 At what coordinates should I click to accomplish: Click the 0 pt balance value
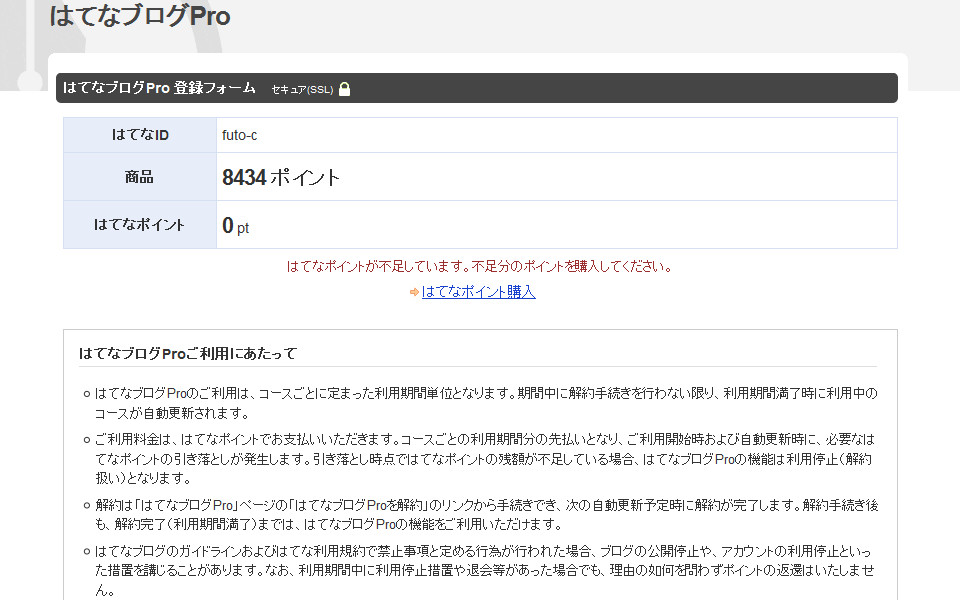(235, 225)
